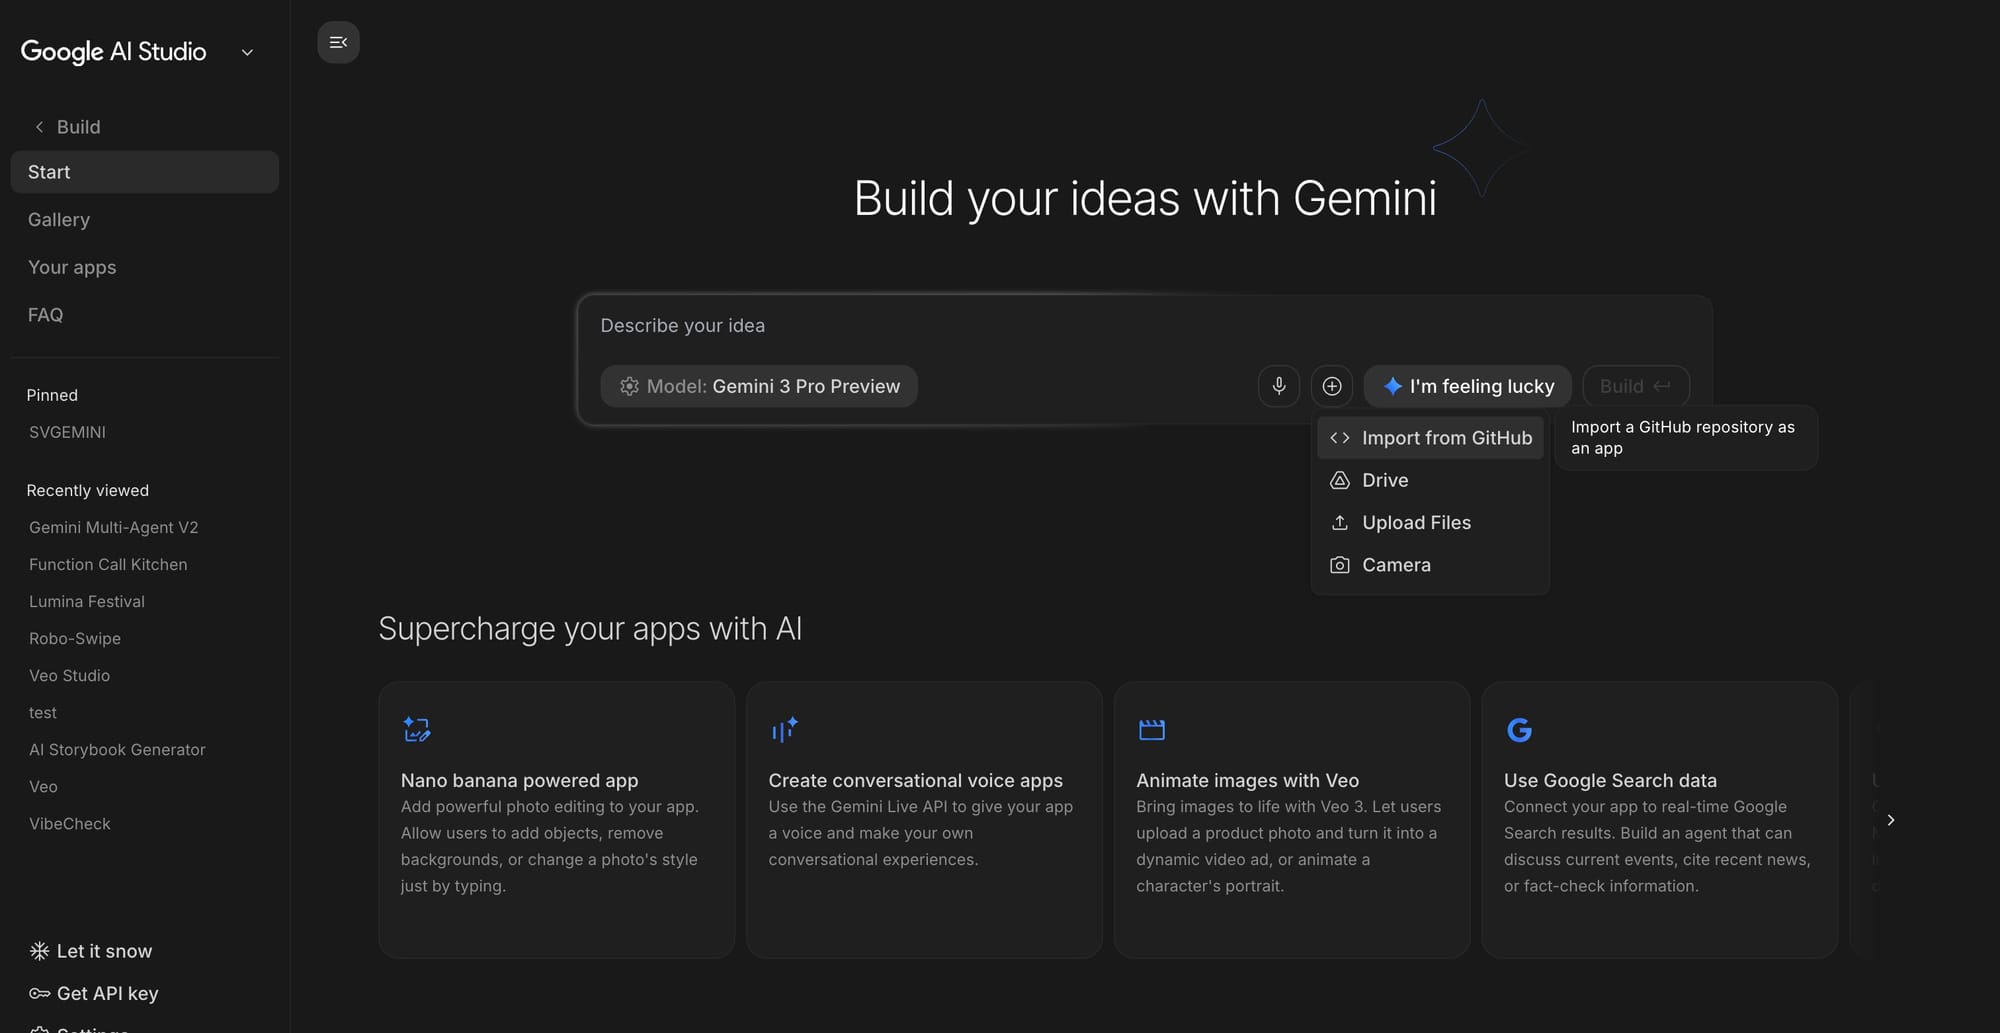Open the Your apps section
This screenshot has height=1033, width=2000.
click(x=71, y=267)
